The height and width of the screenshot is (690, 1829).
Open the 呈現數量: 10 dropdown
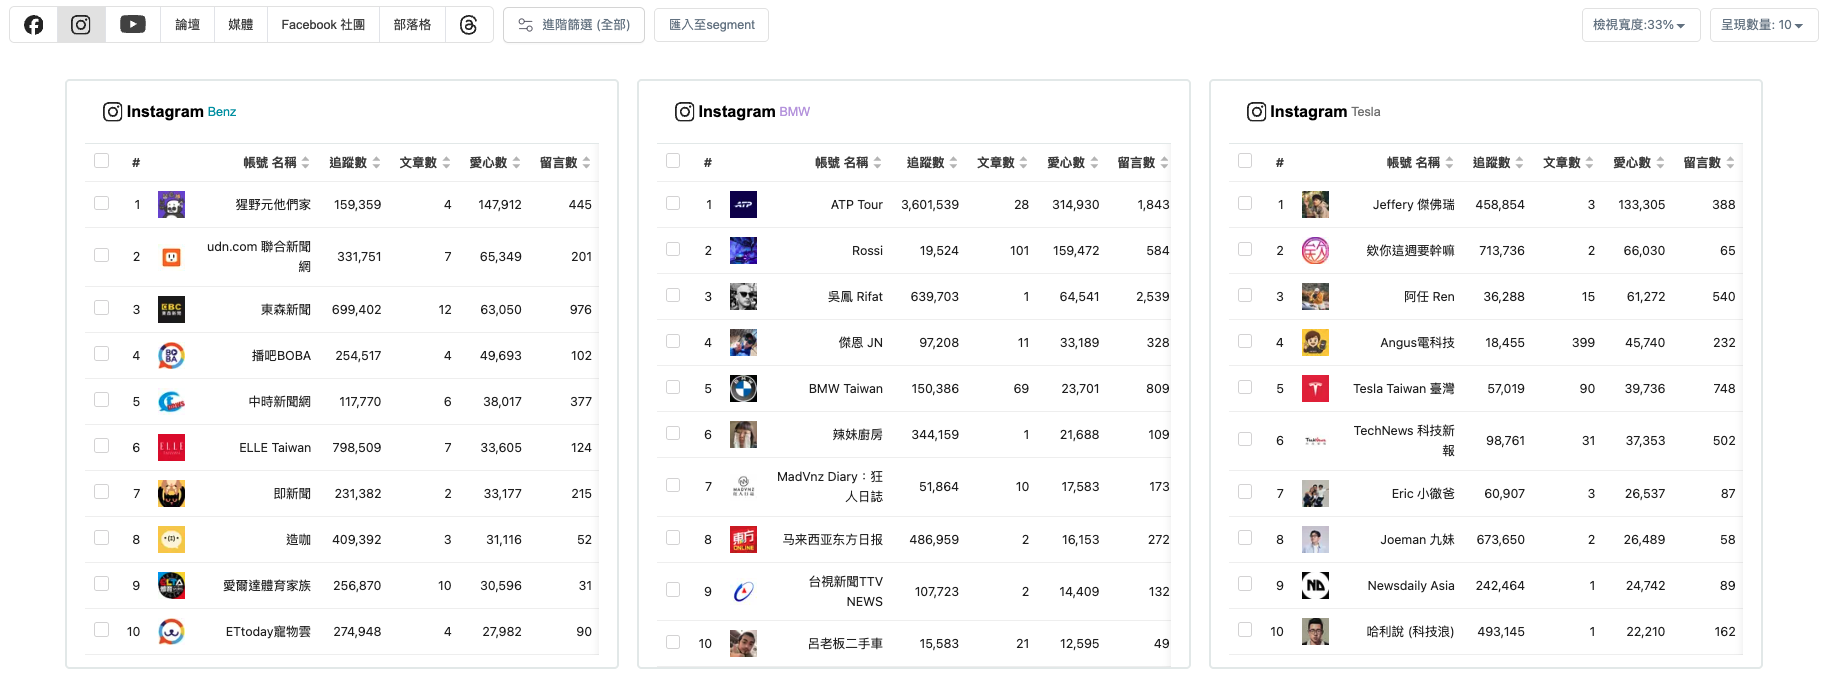pos(1763,25)
